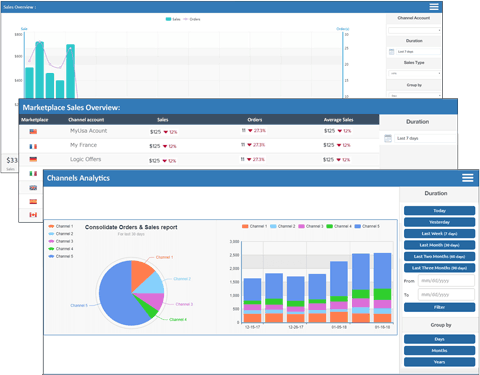Image resolution: width=480 pixels, height=375 pixels.
Task: Click the UK flag icon in Marketplace column
Action: pos(33,188)
